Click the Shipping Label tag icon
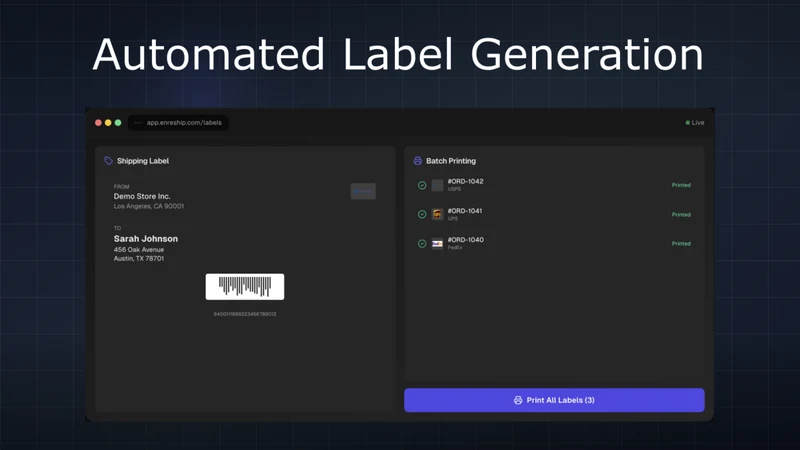This screenshot has height=450, width=800. tap(108, 161)
